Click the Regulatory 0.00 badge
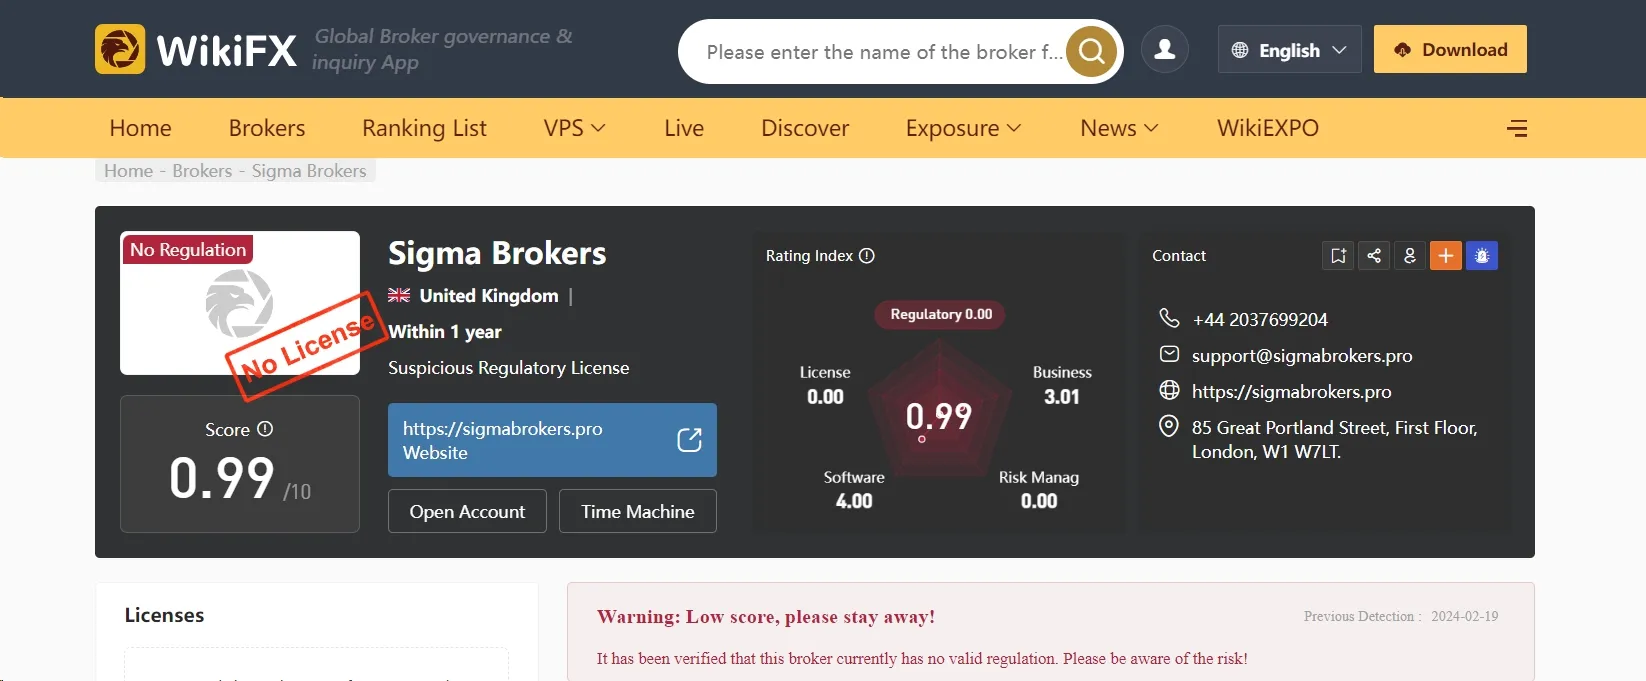This screenshot has width=1646, height=681. point(941,314)
